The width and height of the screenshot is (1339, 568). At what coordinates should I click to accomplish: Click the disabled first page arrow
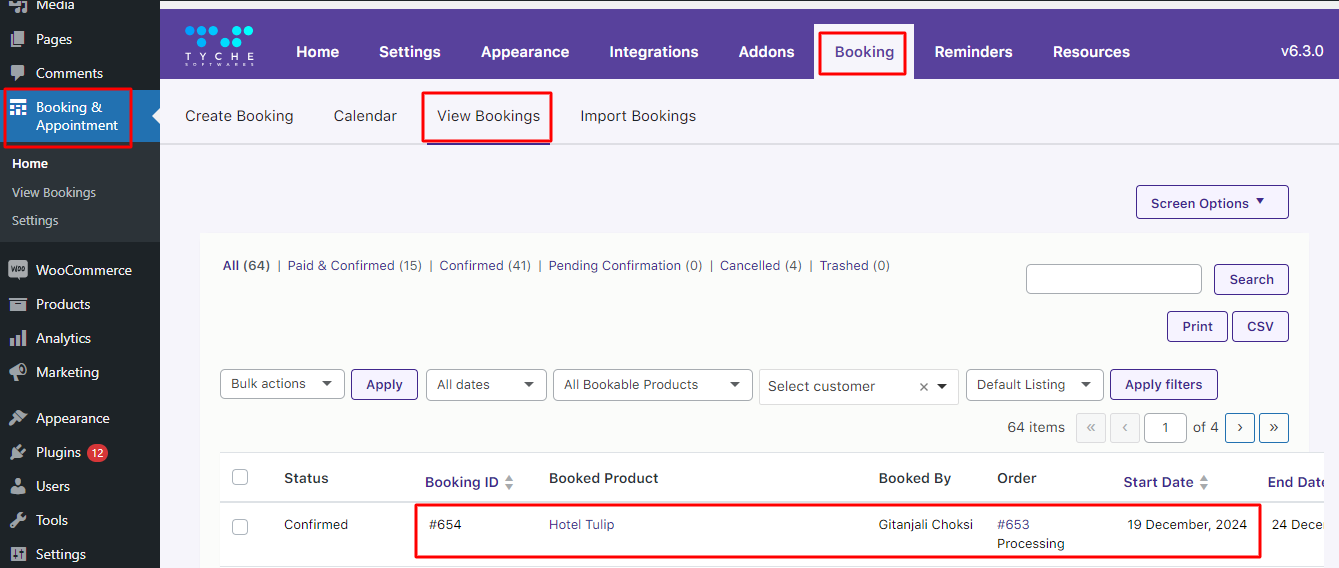pyautogui.click(x=1091, y=427)
